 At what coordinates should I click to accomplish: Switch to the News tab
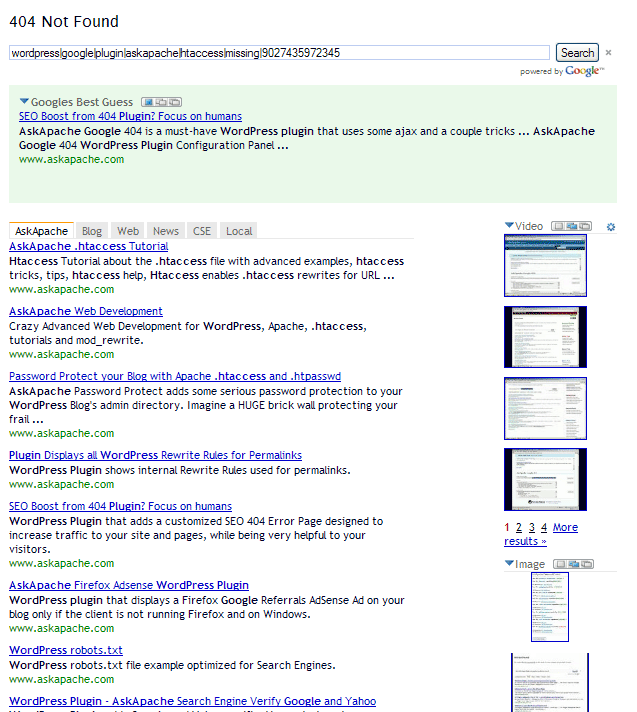(x=166, y=231)
